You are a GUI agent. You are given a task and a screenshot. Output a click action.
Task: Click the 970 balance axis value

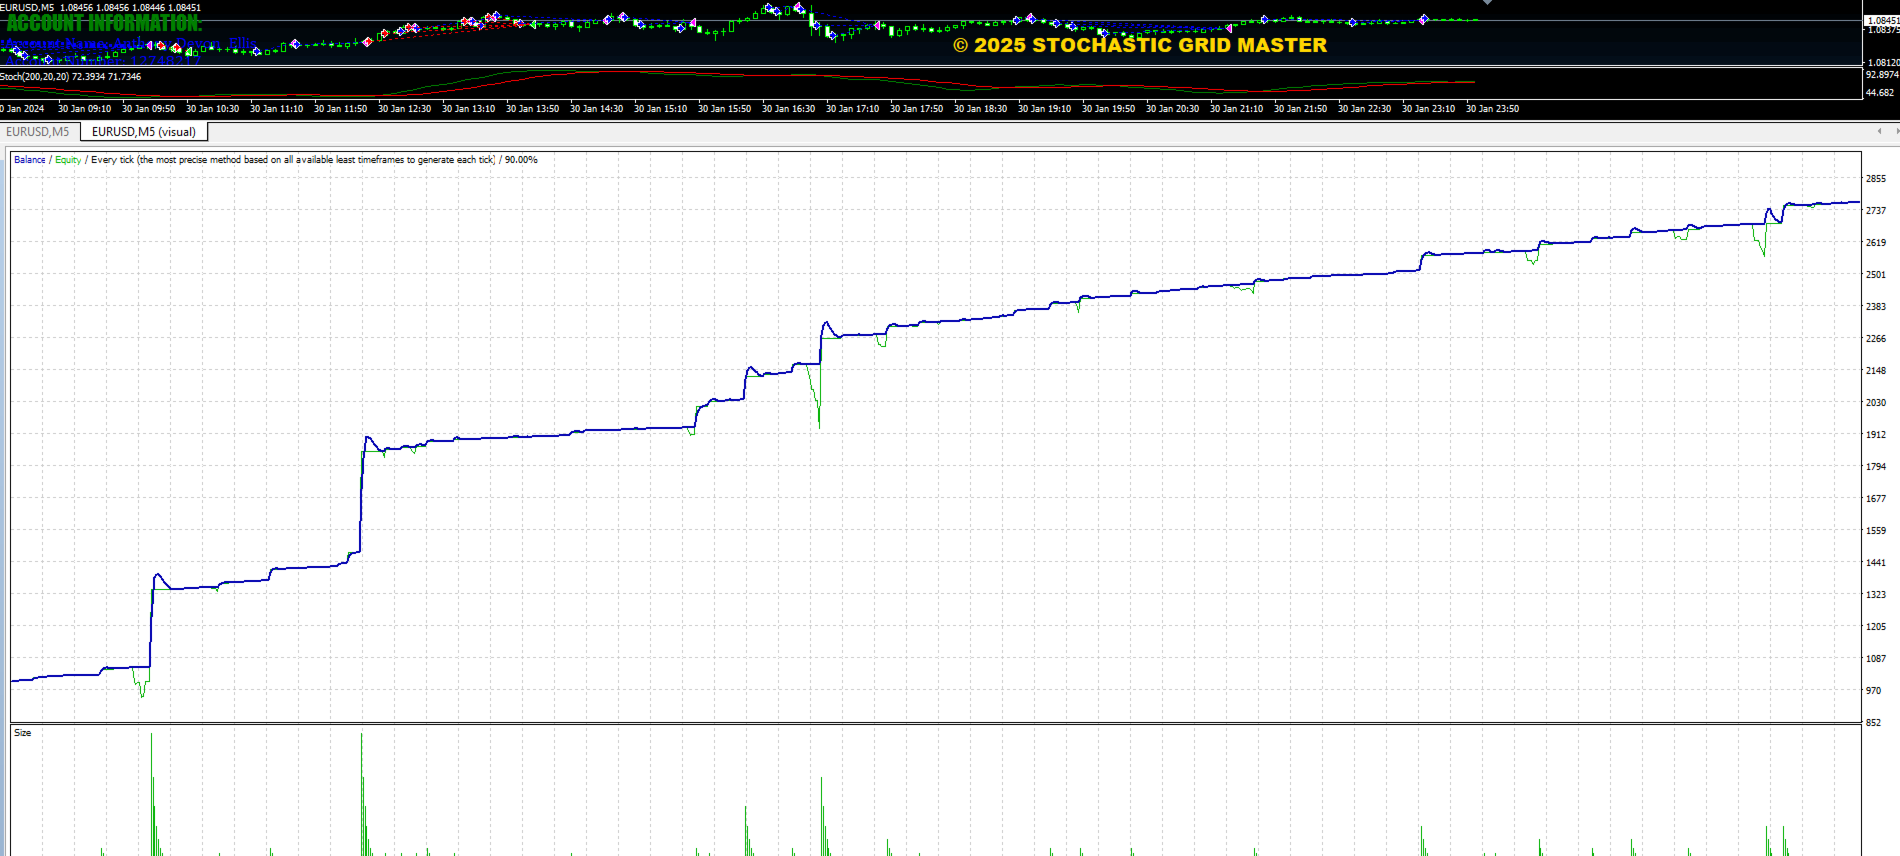pos(1874,691)
